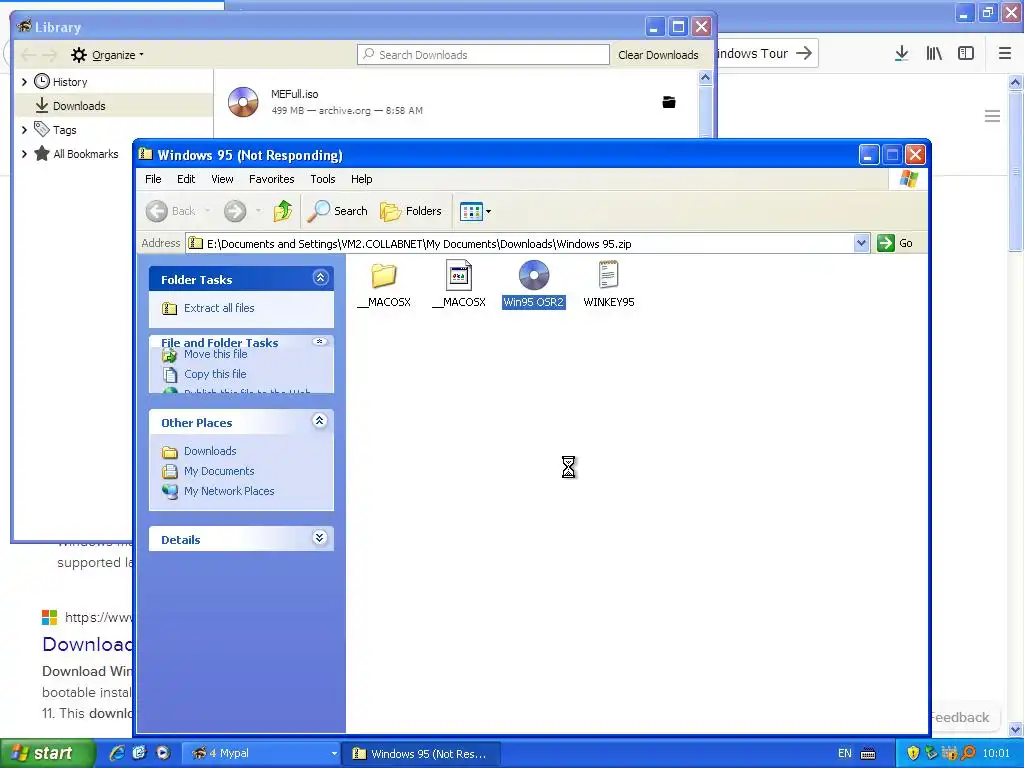
Task: Click the Library forward arrow
Action: [x=50, y=55]
